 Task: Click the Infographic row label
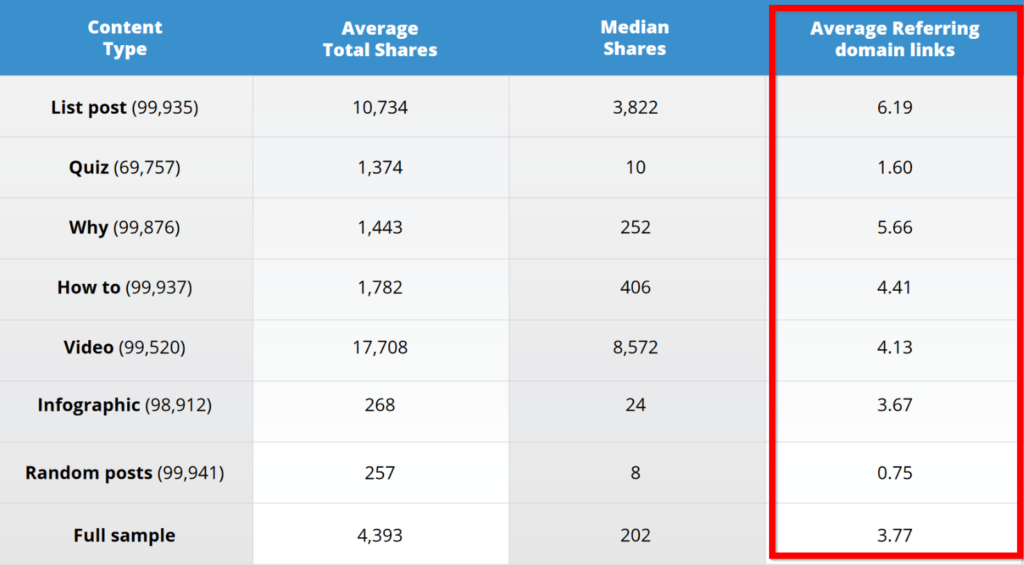pyautogui.click(x=125, y=405)
